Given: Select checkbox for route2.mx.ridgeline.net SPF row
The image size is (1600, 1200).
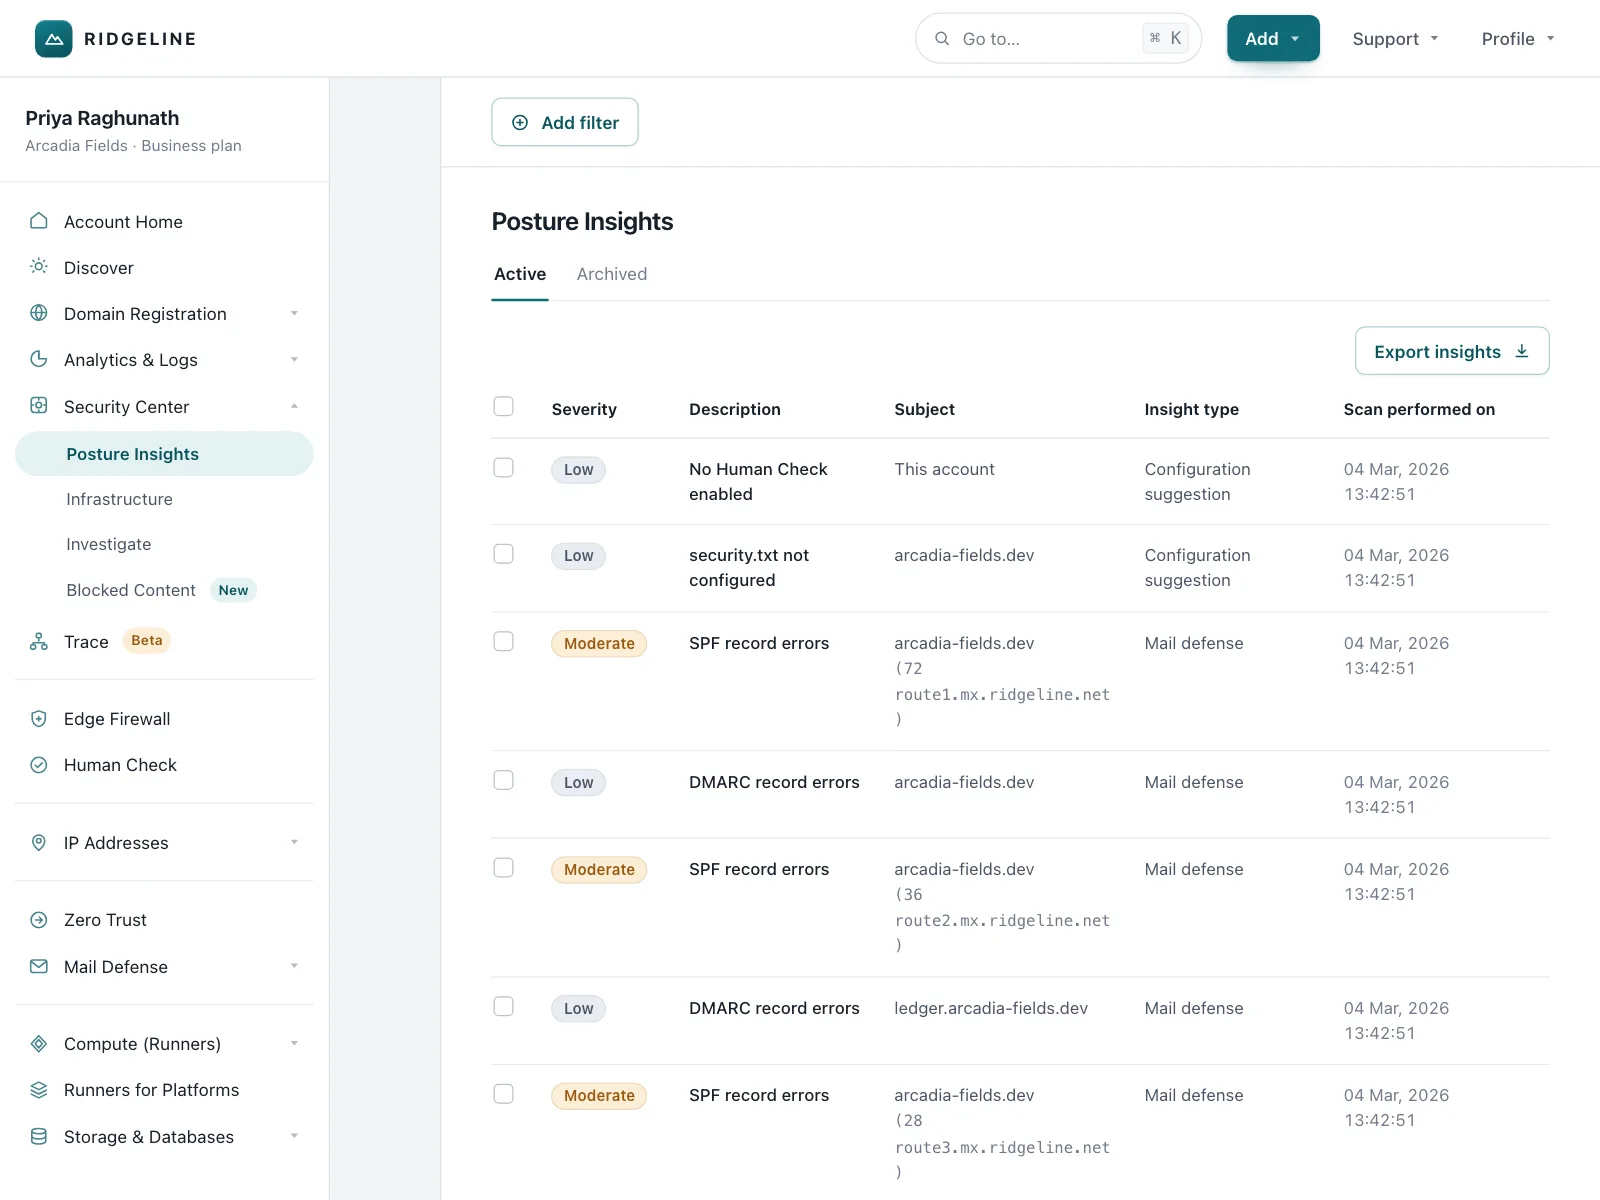Looking at the screenshot, I should click(x=504, y=867).
